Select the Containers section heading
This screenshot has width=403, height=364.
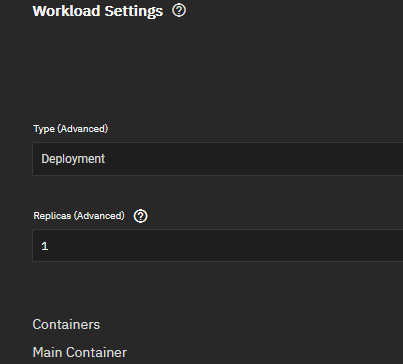pos(66,324)
